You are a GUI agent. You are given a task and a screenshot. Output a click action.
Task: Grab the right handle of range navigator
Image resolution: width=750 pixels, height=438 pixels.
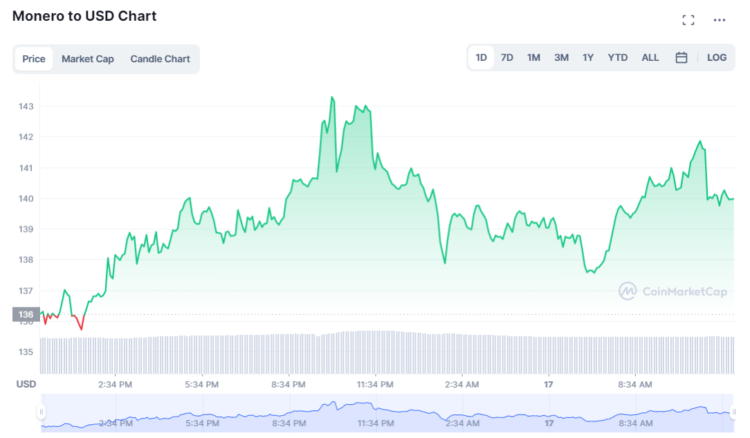point(733,412)
